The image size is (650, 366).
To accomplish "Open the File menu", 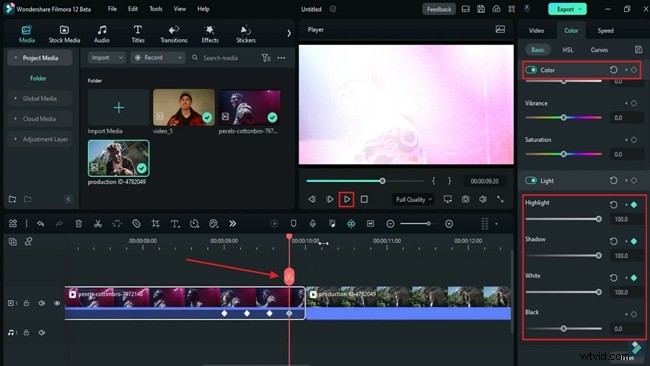I will pos(112,9).
